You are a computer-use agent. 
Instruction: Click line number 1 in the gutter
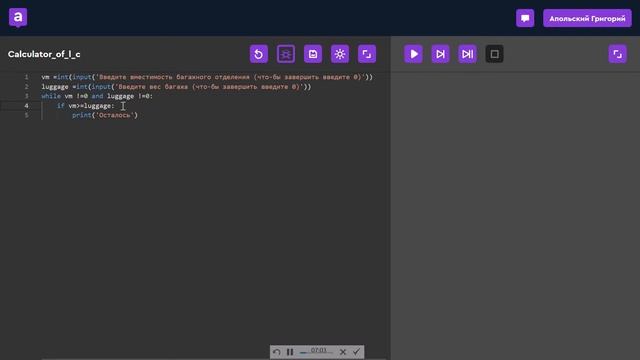tap(27, 77)
